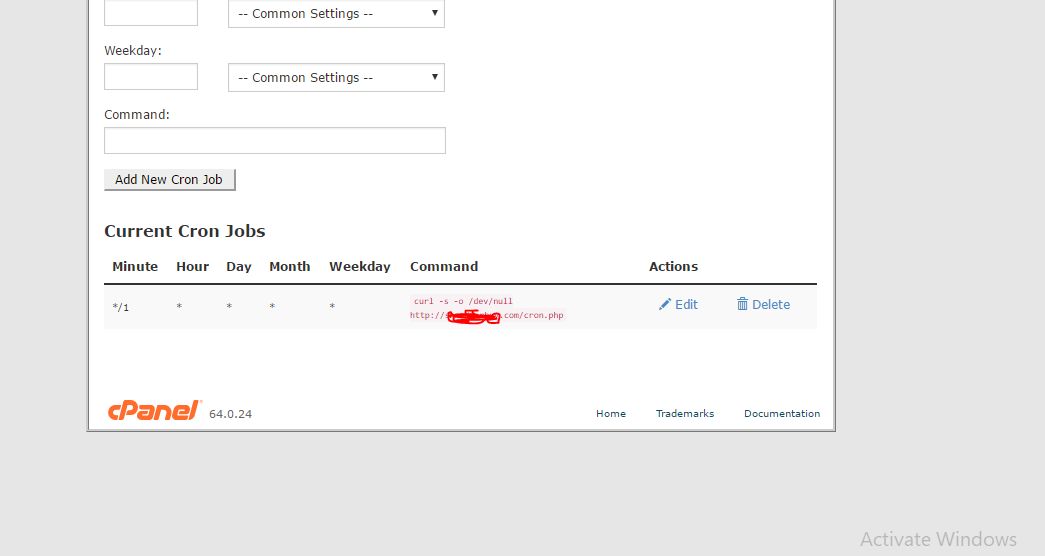
Task: Click the Hour column header
Action: coord(193,267)
